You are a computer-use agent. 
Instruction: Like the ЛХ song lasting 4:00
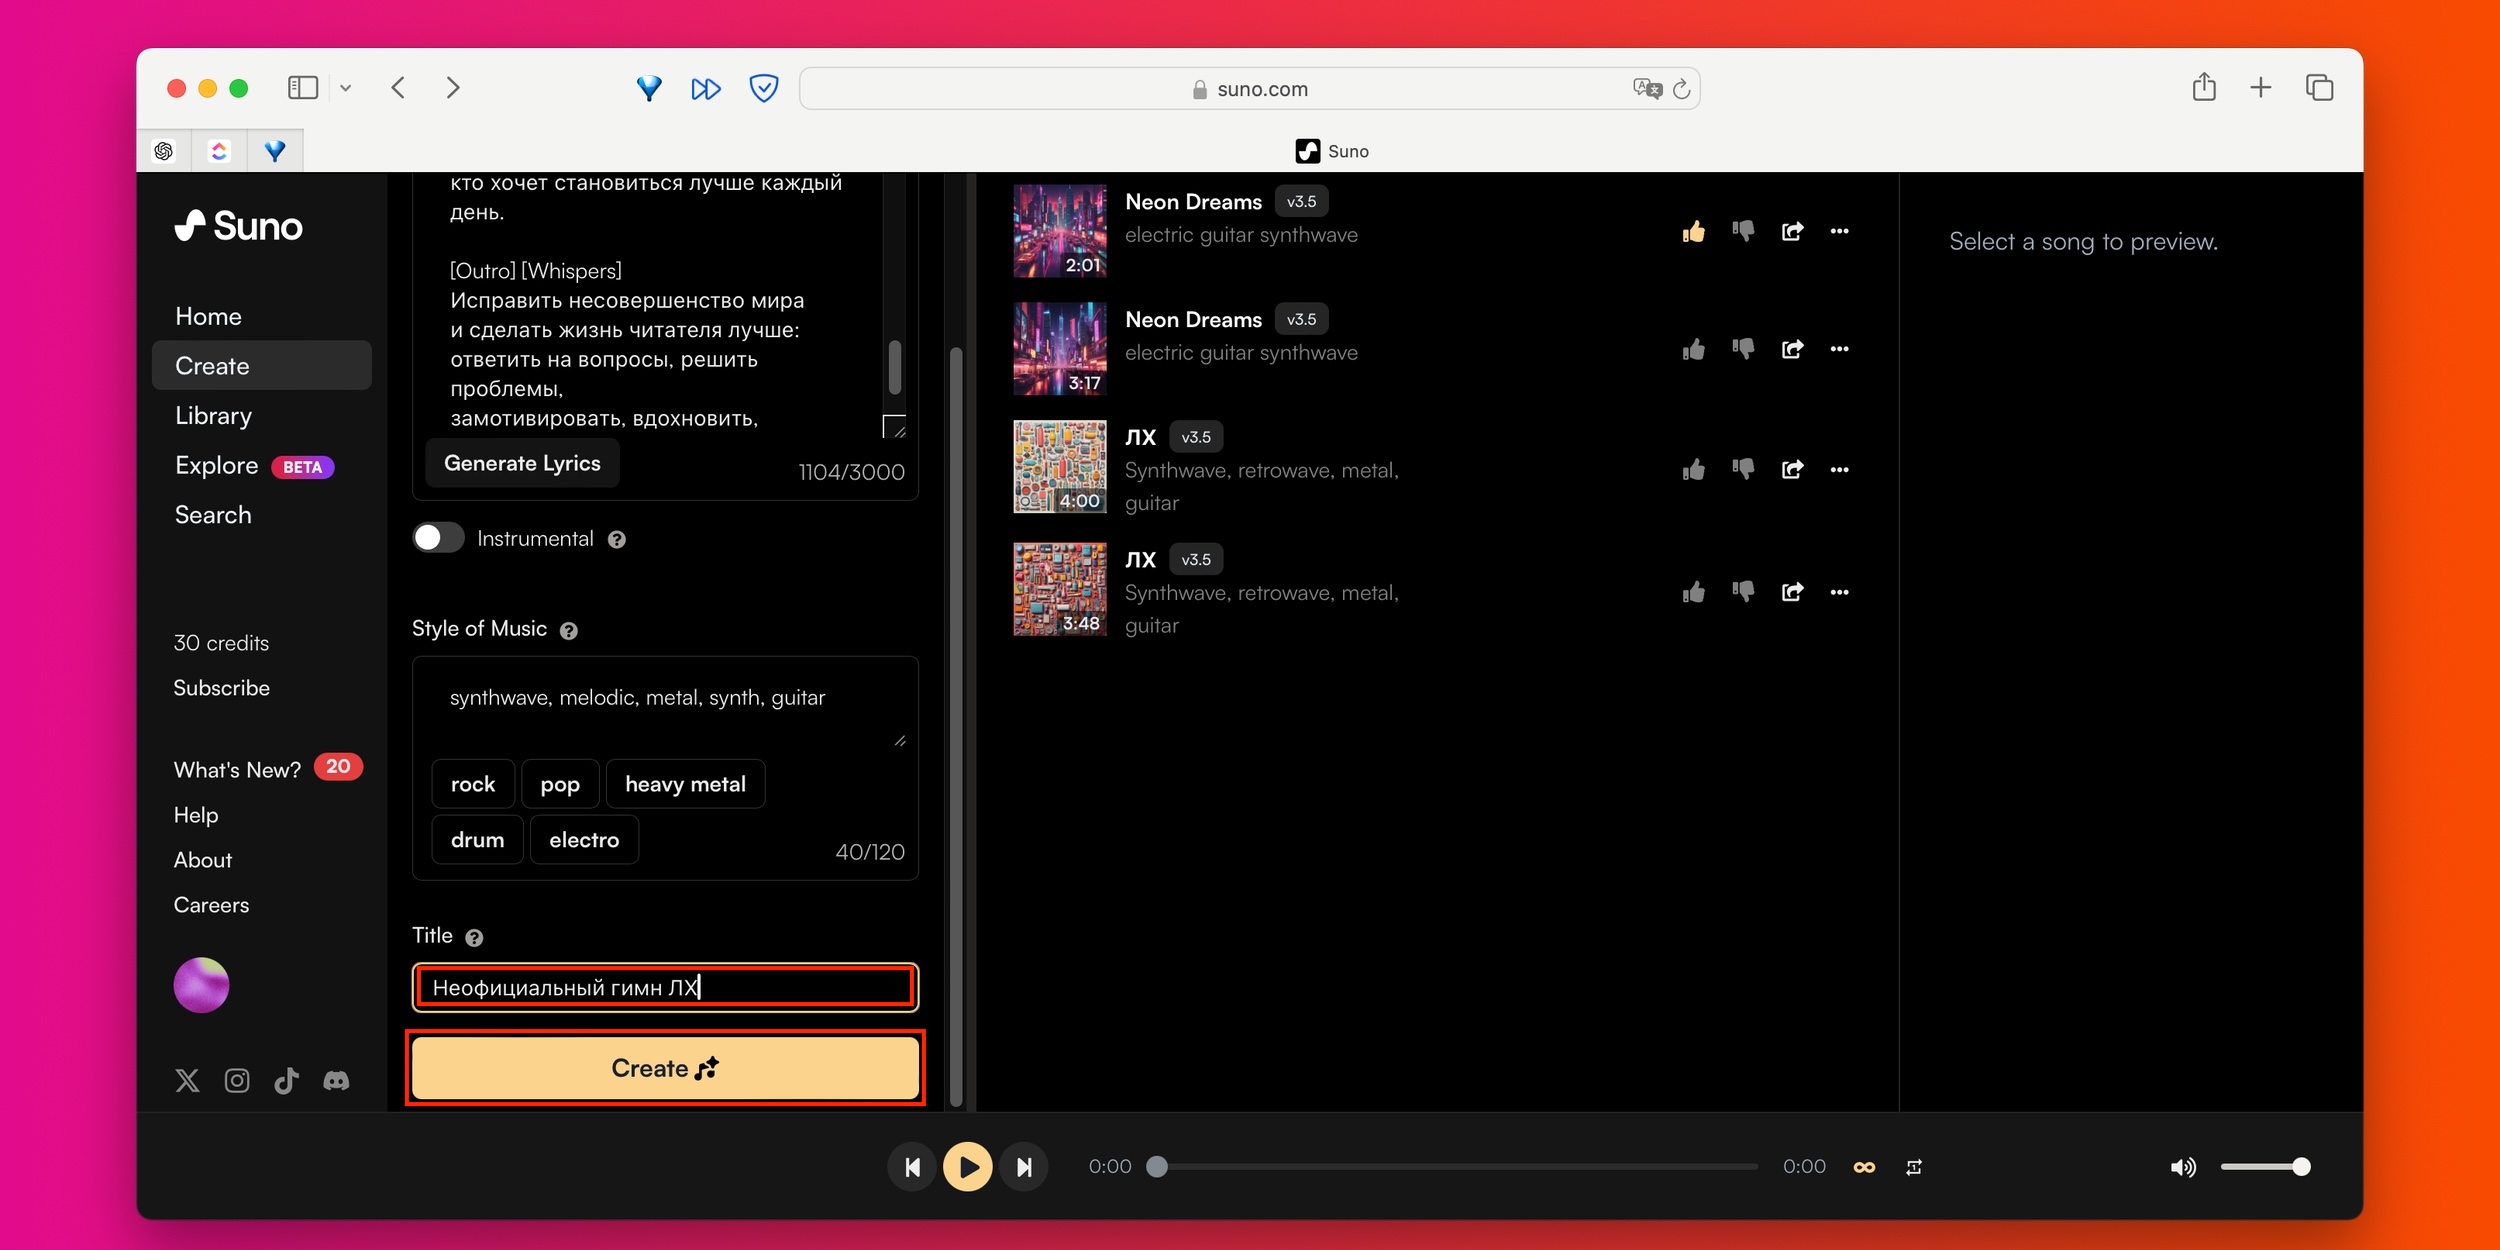(x=1693, y=469)
